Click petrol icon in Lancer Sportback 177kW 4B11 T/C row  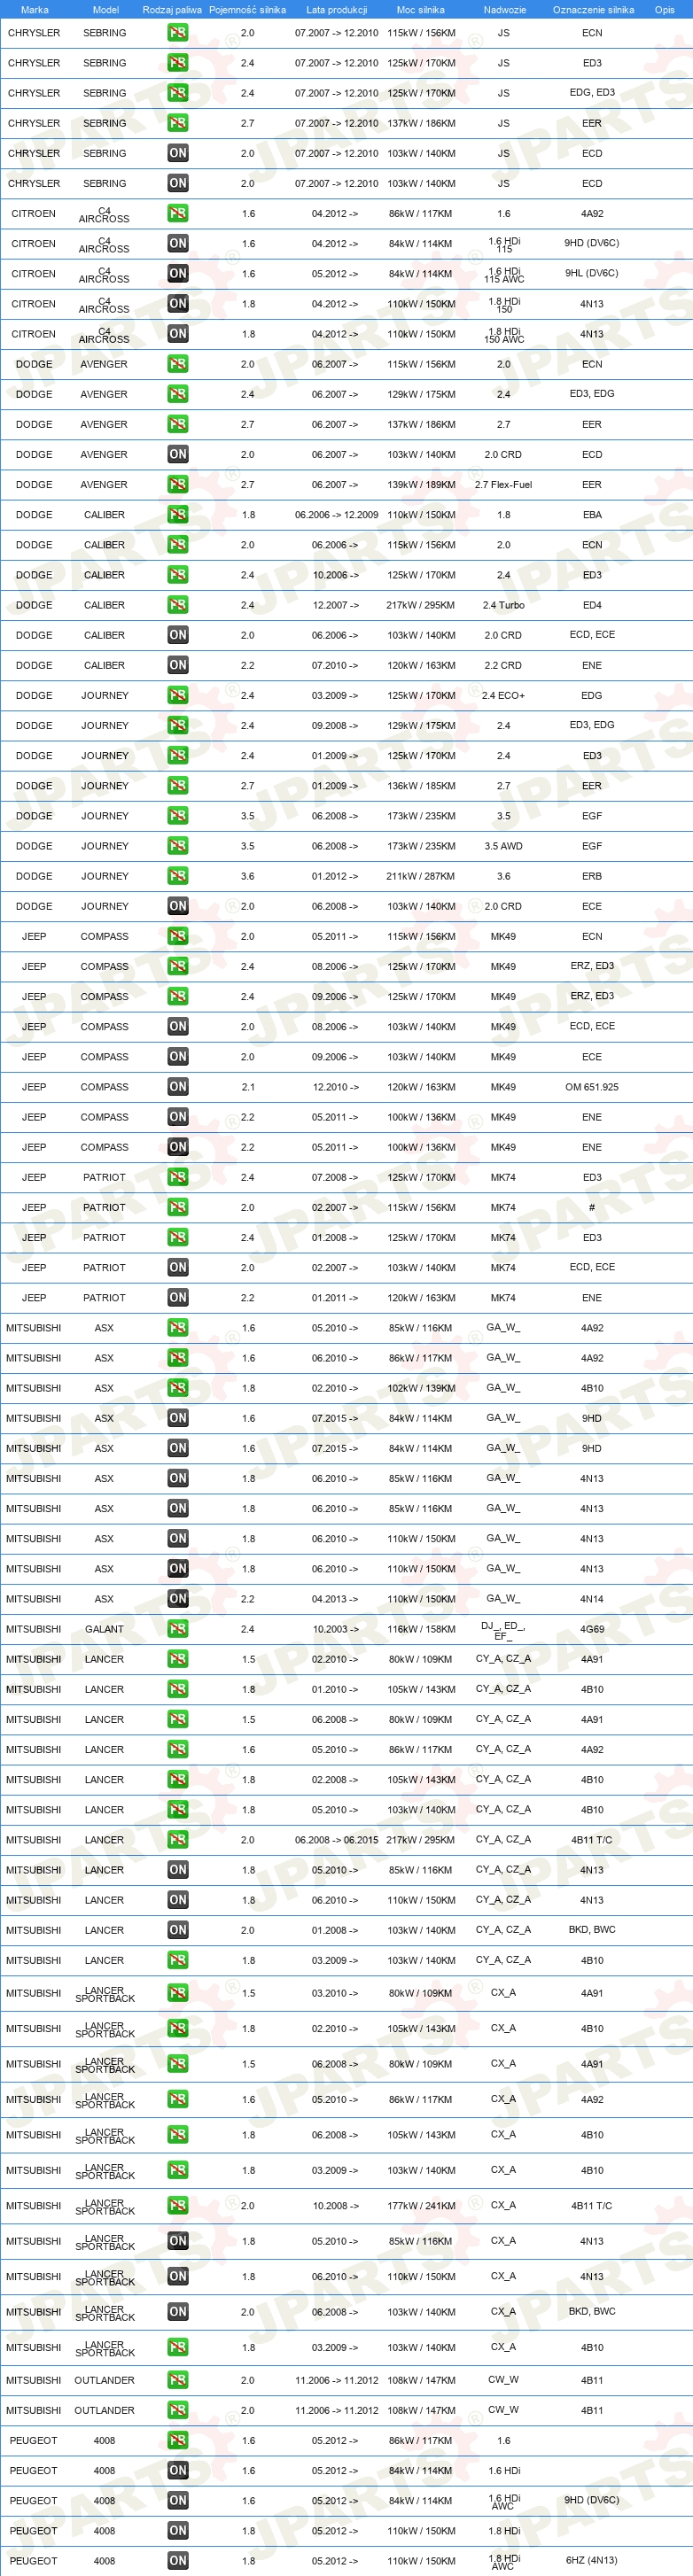coord(178,2206)
